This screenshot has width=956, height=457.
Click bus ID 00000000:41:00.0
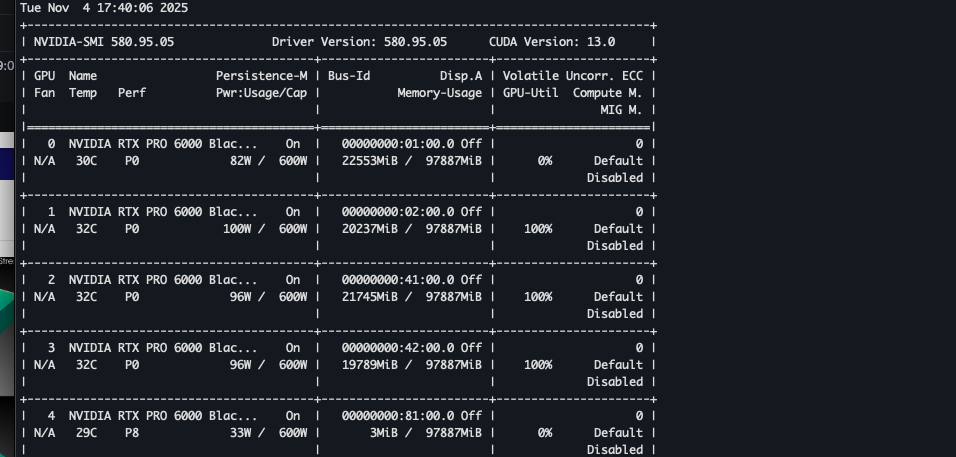pos(398,280)
